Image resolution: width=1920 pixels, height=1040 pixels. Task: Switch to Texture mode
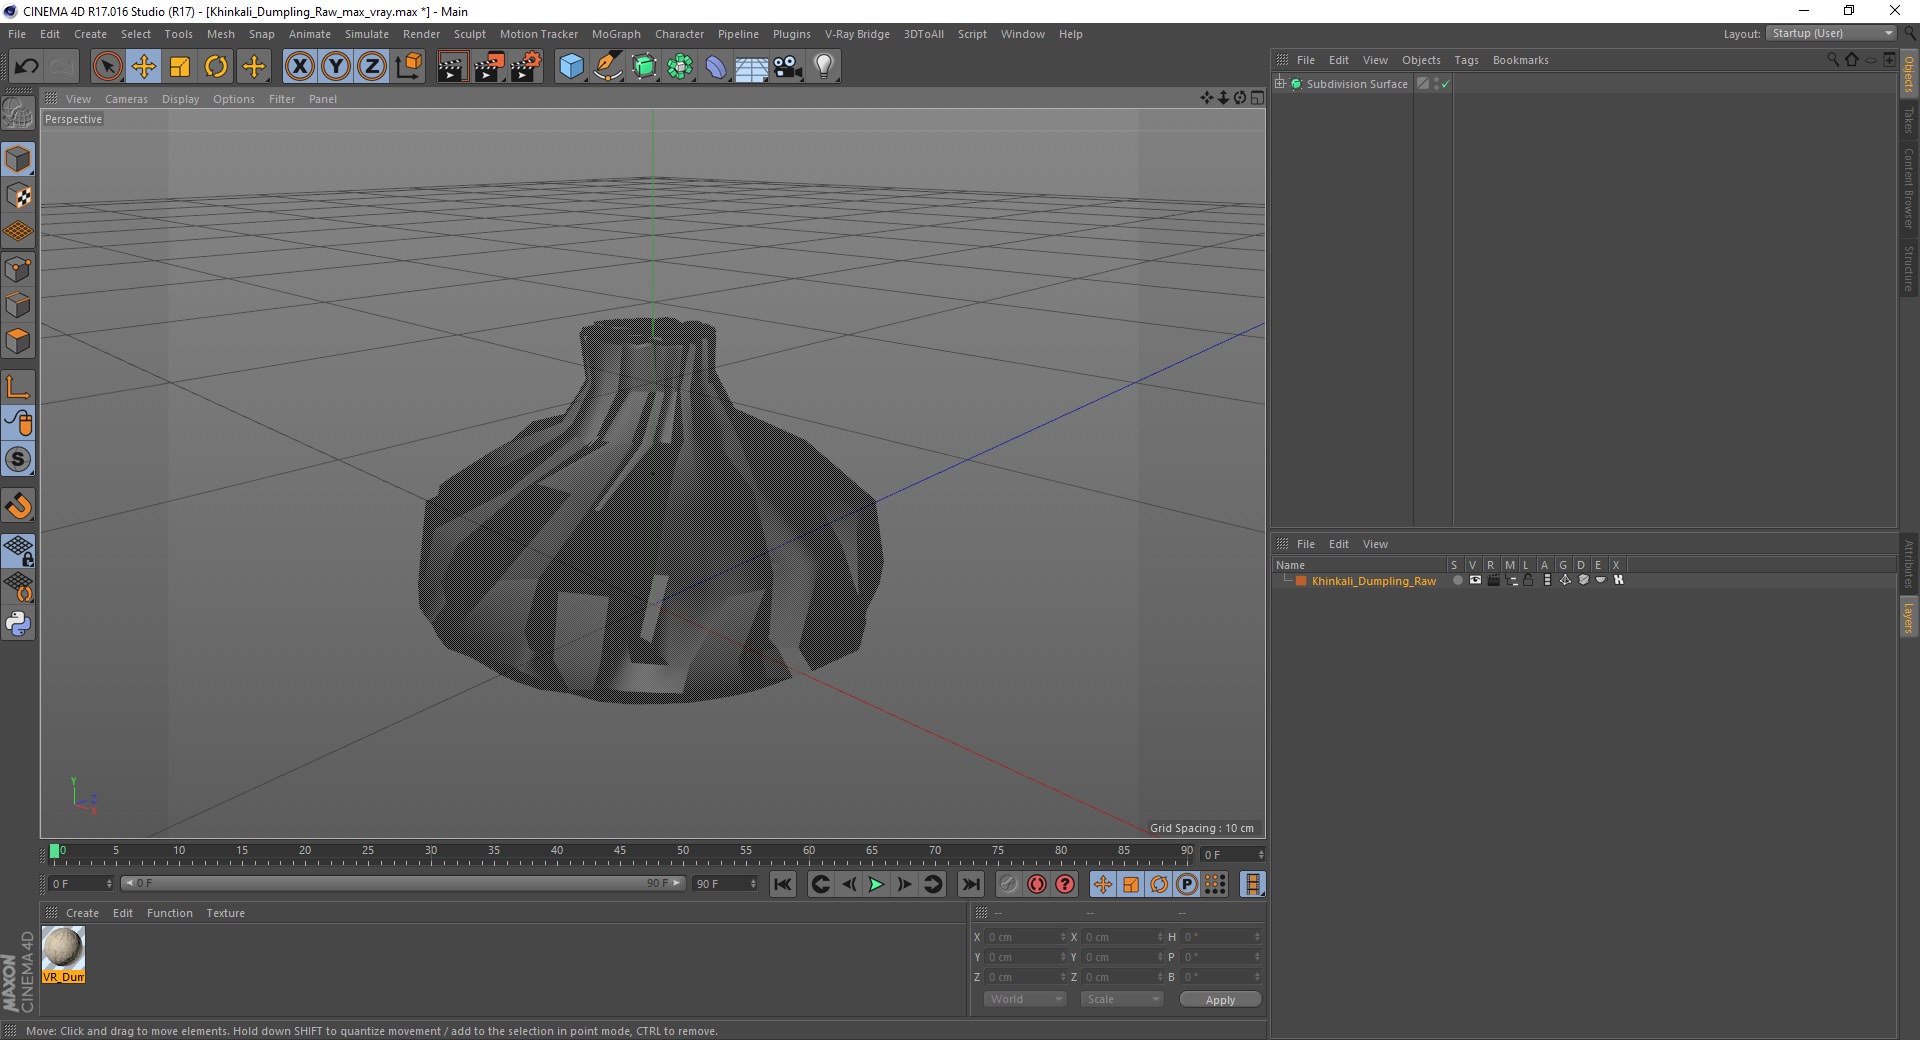[18, 196]
